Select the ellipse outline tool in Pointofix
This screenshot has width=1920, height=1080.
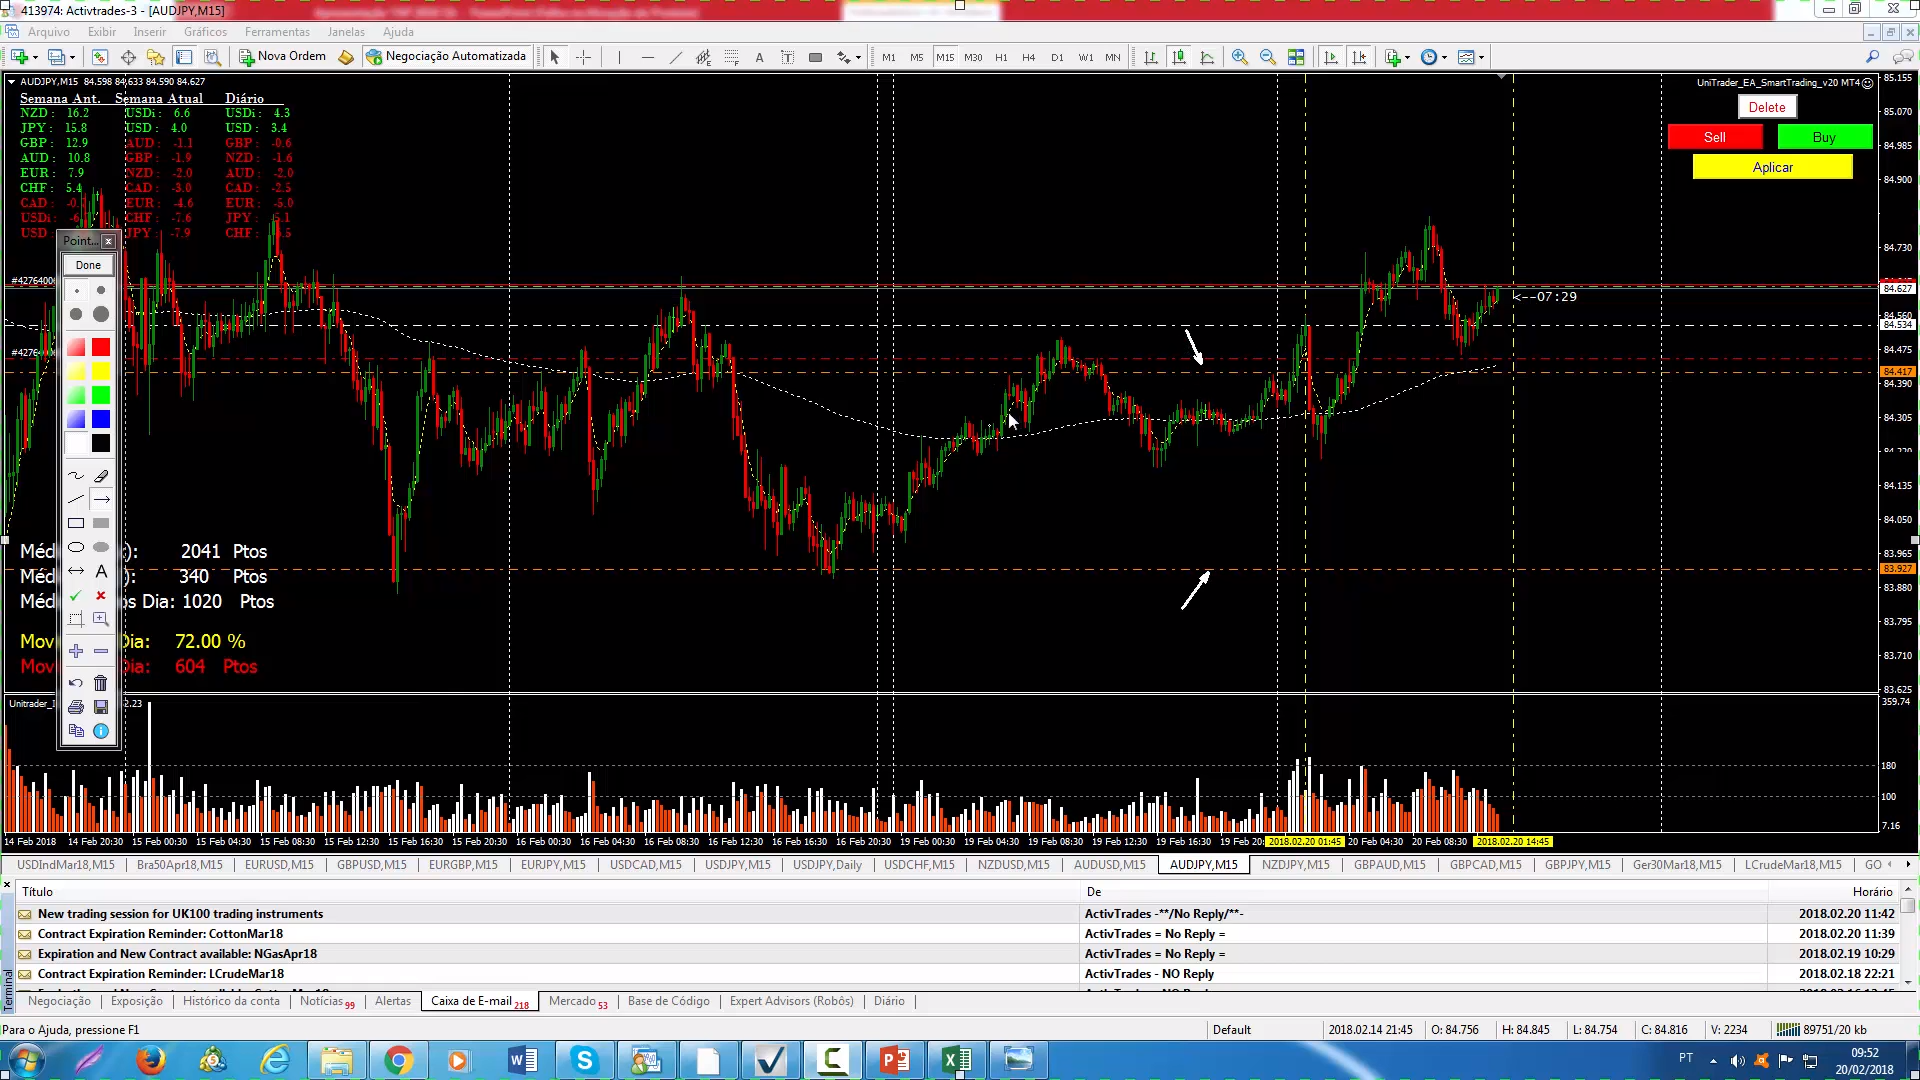[x=76, y=547]
